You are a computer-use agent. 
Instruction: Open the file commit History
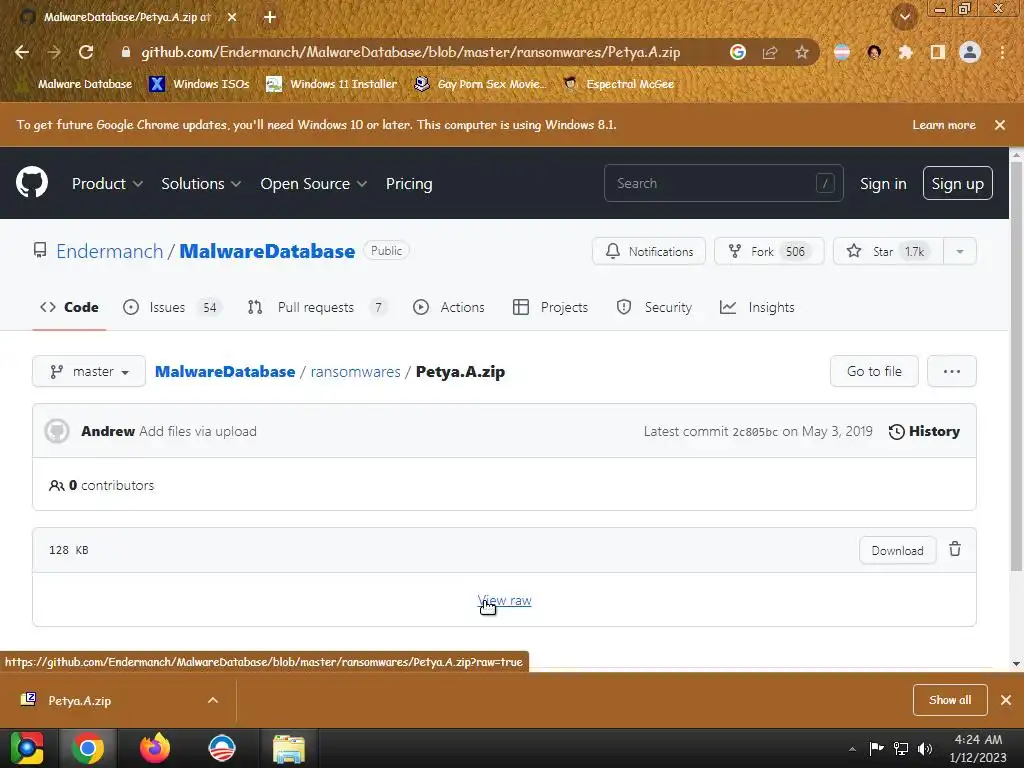pyautogui.click(x=924, y=432)
